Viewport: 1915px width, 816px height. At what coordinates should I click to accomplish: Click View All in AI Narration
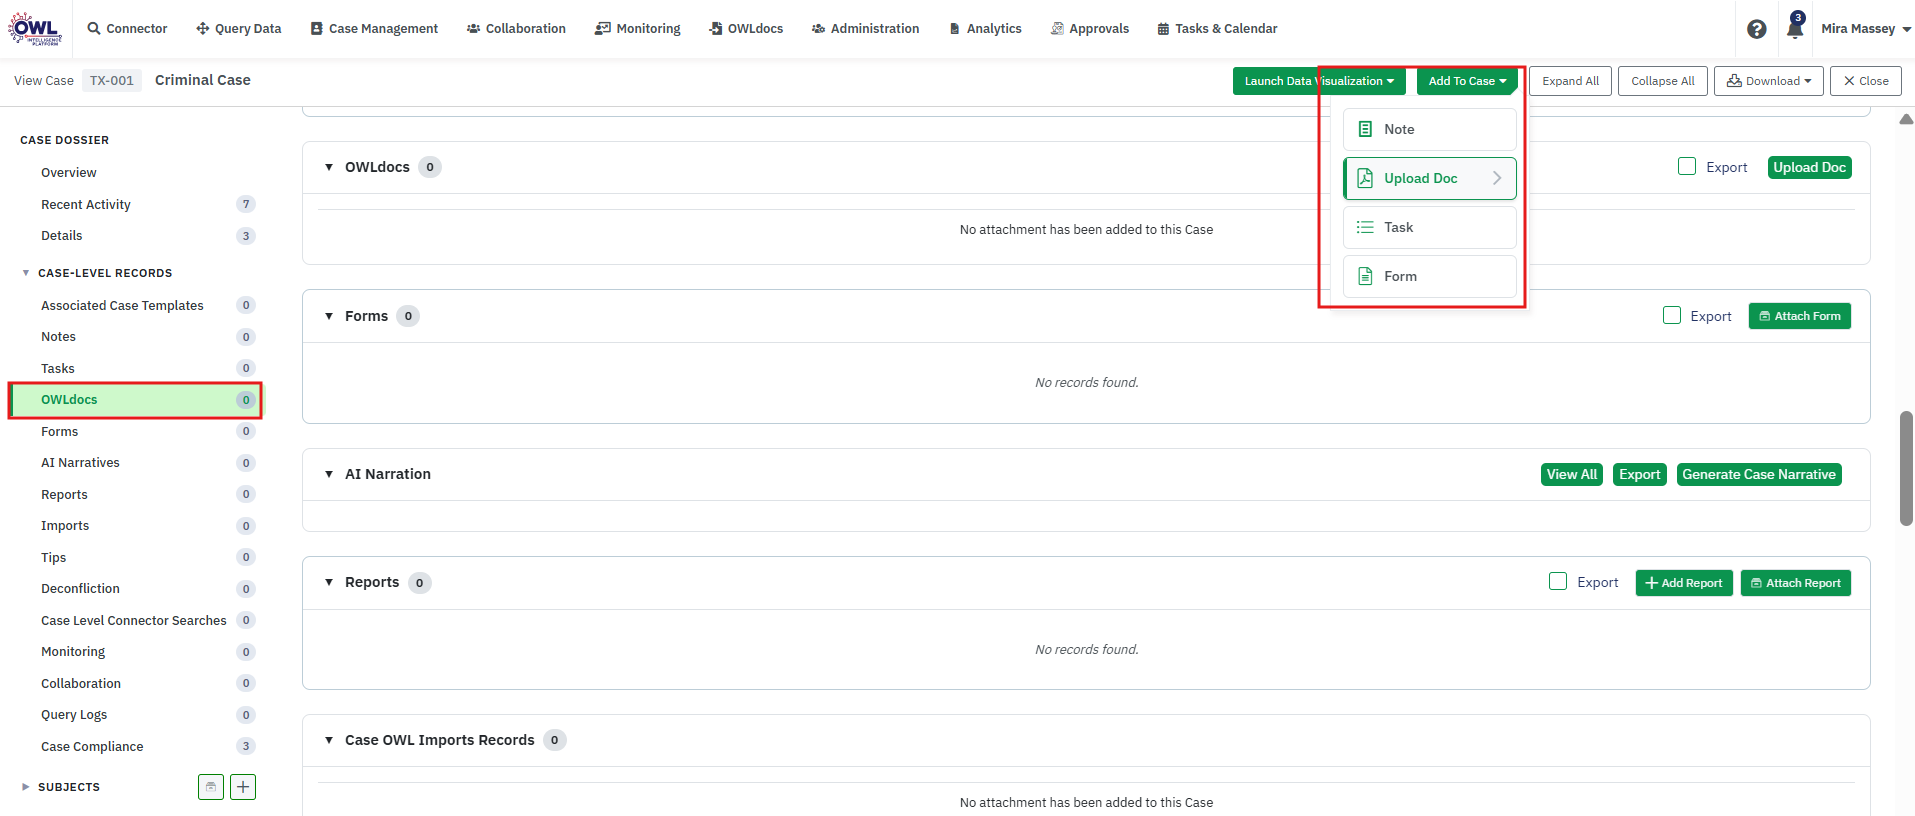pos(1572,474)
